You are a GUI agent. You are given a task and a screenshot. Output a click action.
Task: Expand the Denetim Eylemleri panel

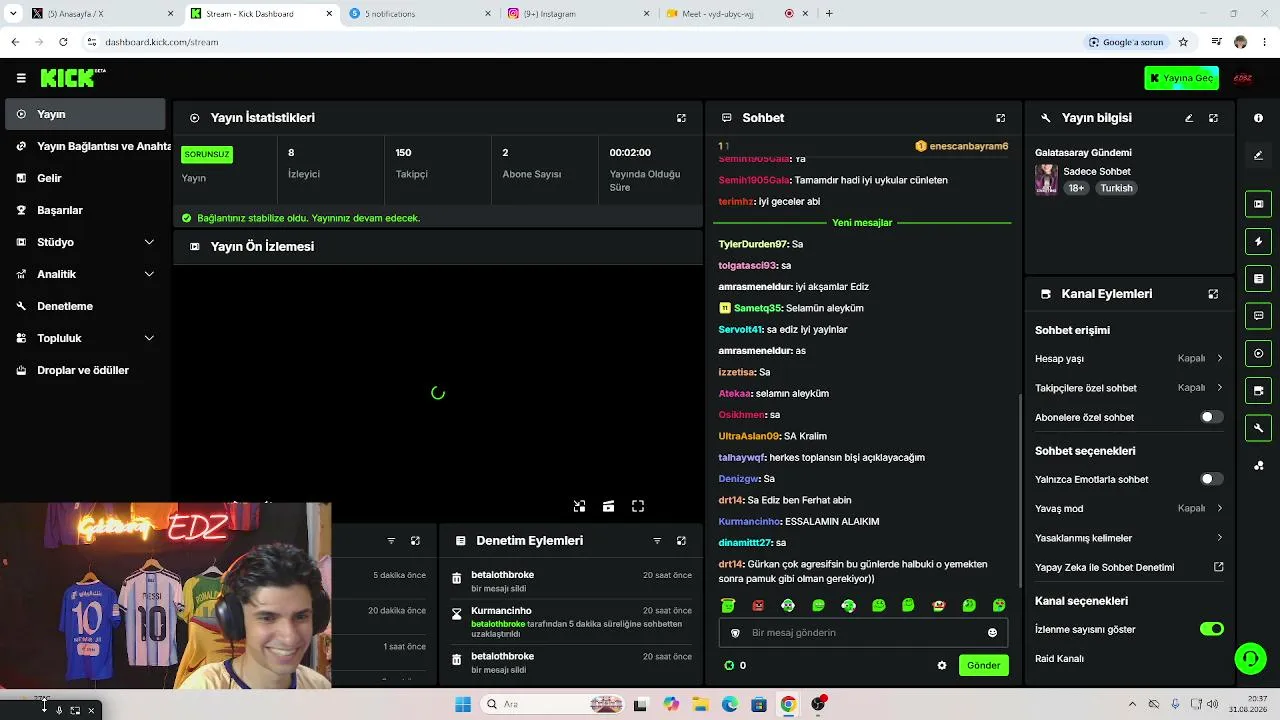pos(681,541)
